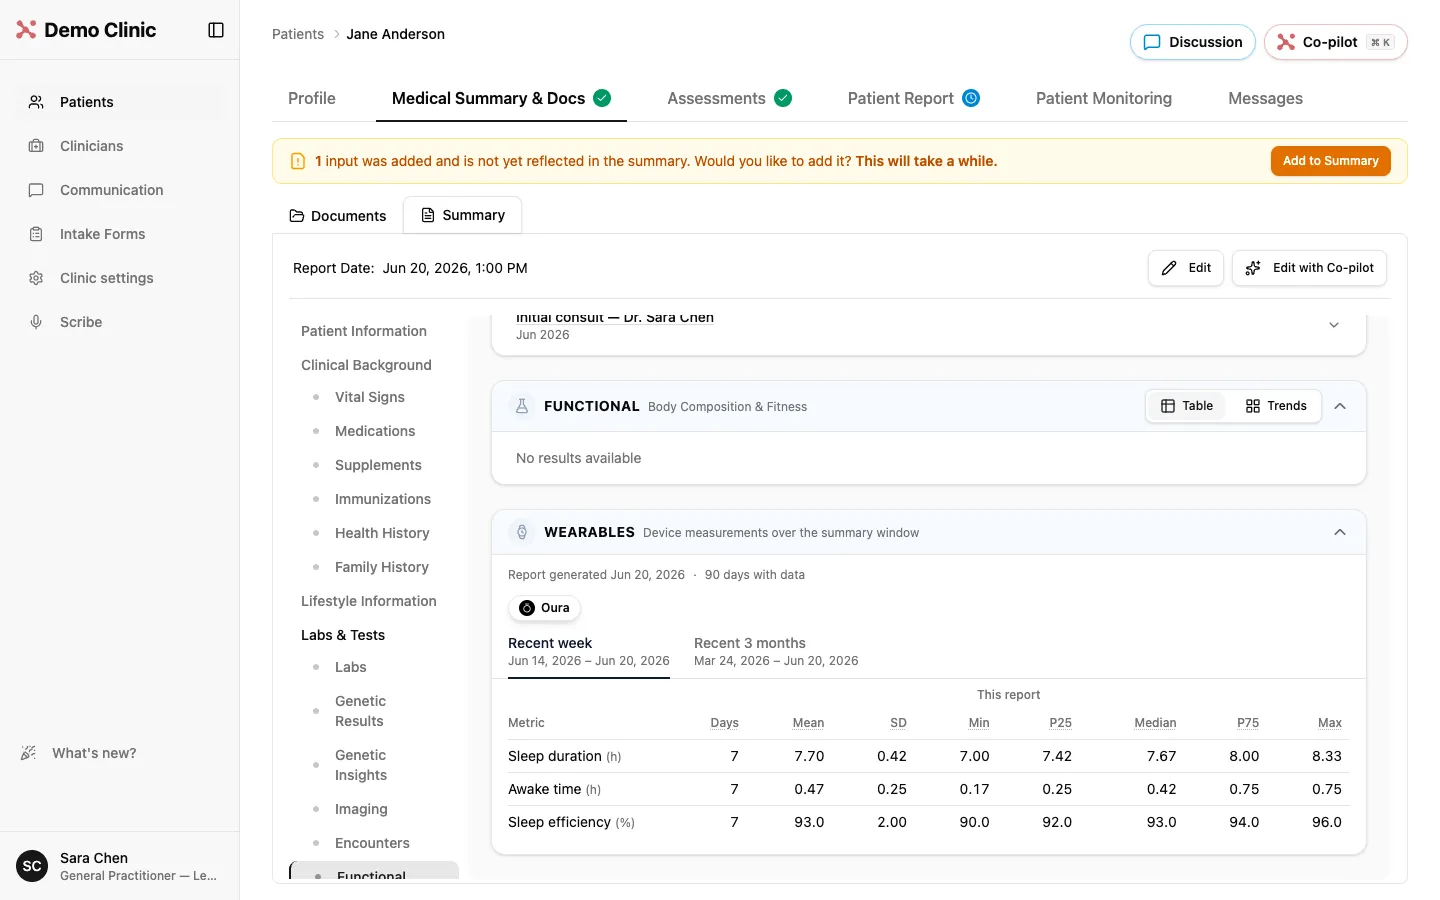Click the Functional flask icon
This screenshot has width=1440, height=900.
tap(521, 406)
